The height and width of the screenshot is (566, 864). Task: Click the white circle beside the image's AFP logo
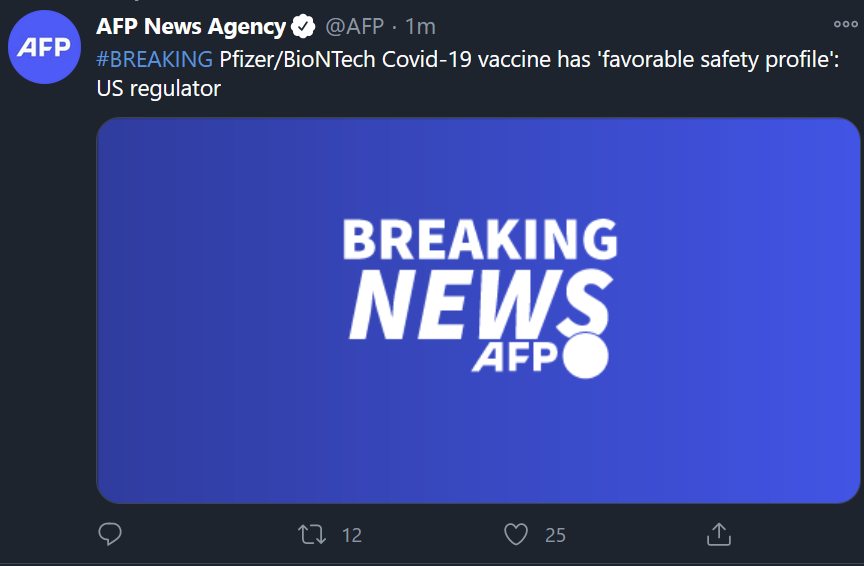pyautogui.click(x=585, y=356)
